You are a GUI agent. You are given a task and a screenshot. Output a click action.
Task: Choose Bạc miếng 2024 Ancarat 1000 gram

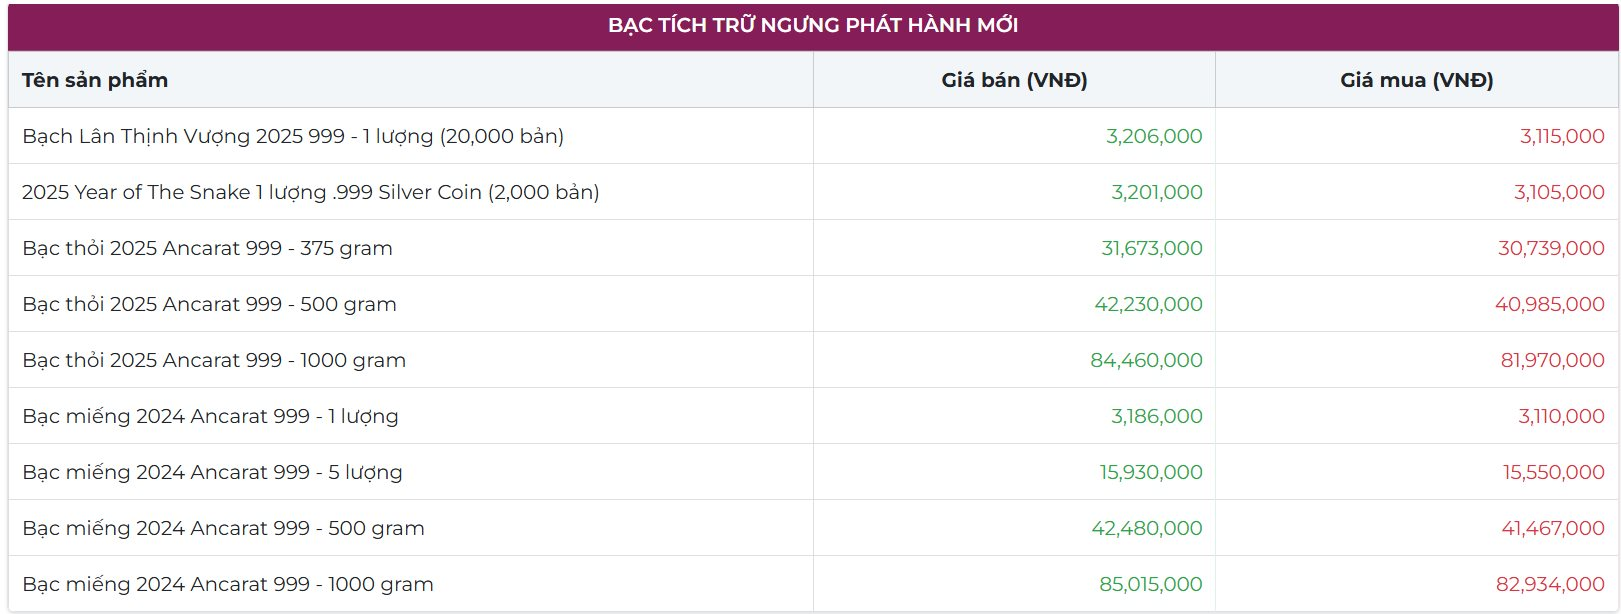coord(228,584)
